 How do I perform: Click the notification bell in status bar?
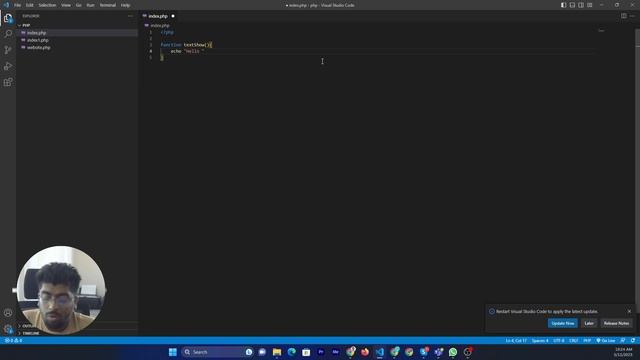point(633,340)
